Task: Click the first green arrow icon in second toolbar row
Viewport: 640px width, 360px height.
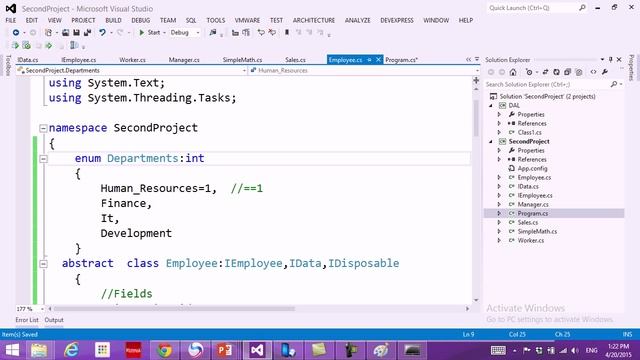Action: click(16, 45)
